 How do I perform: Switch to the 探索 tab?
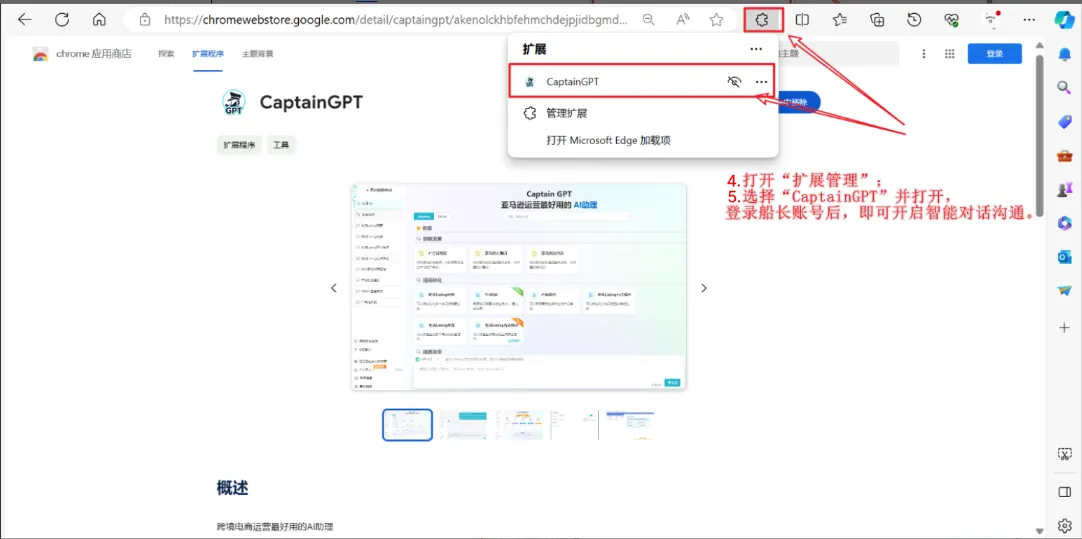coord(166,53)
